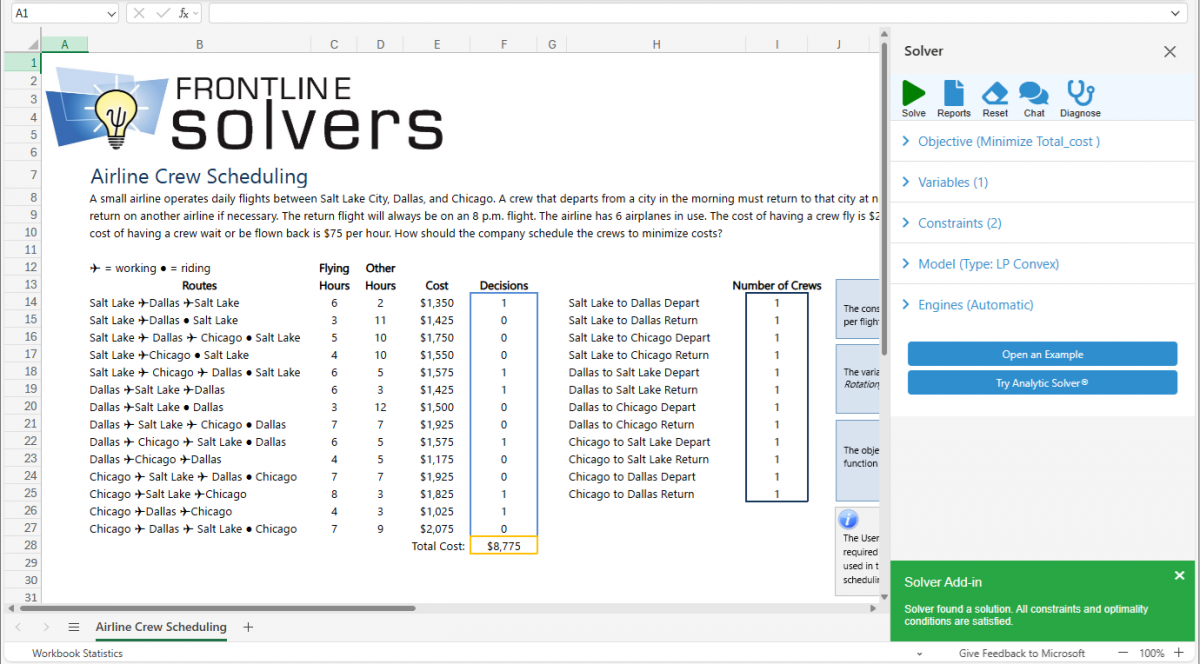Viewport: 1200px width, 664px height.
Task: Click the formula bar insert function icon
Action: [x=184, y=14]
